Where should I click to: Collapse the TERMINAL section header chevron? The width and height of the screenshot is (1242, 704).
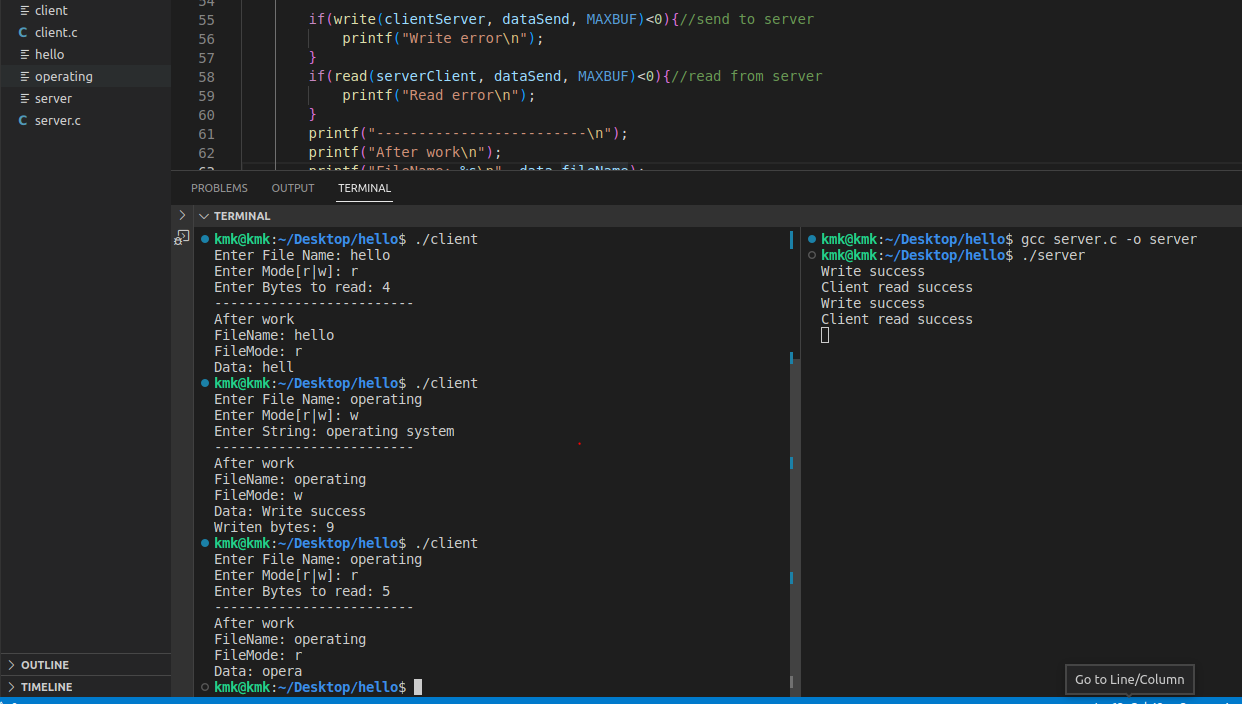tap(204, 216)
